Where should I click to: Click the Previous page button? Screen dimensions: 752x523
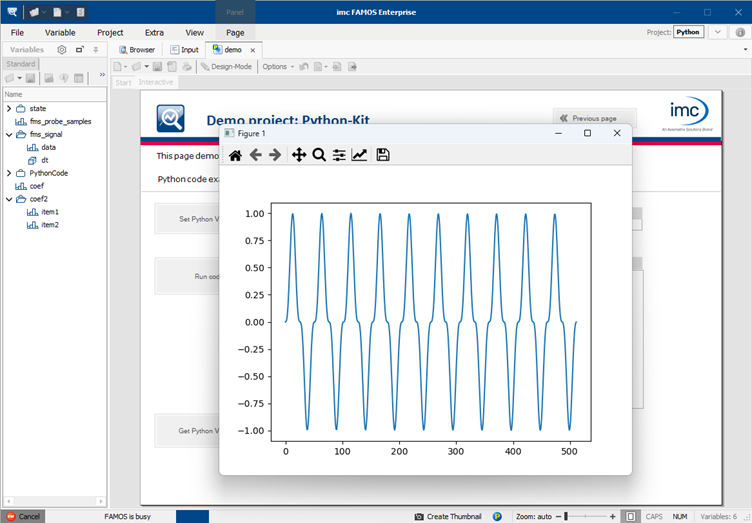pyautogui.click(x=594, y=118)
